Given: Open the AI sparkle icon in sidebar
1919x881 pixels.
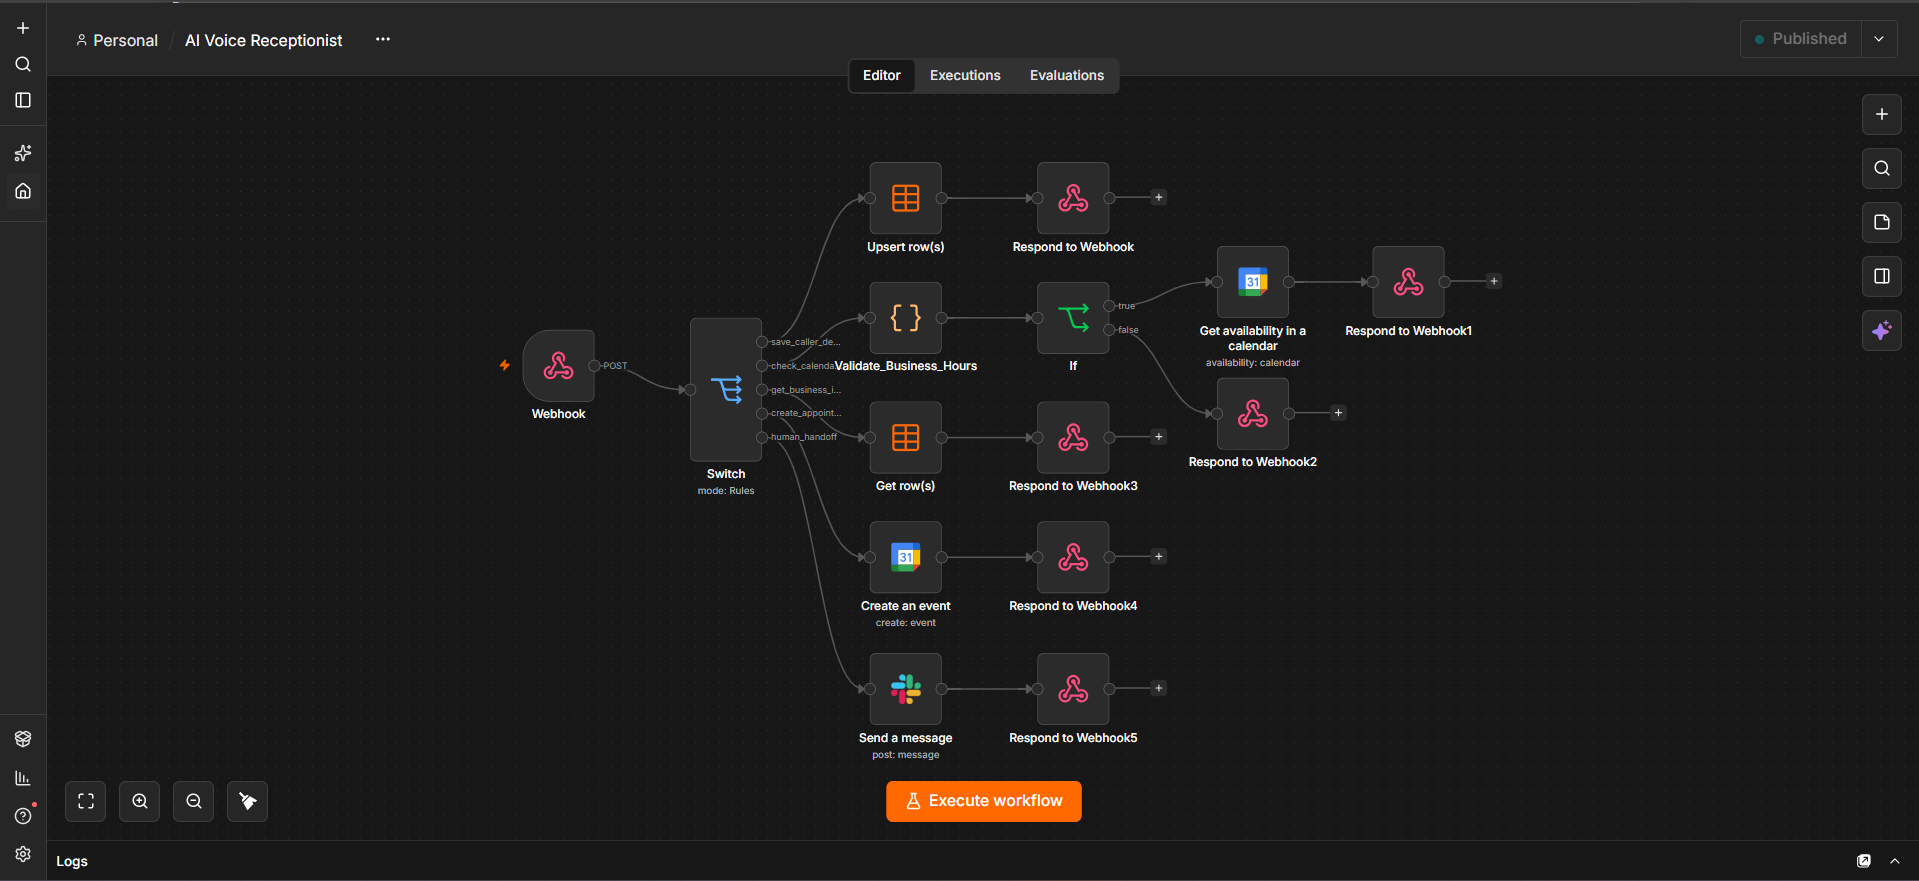Looking at the screenshot, I should click(x=23, y=153).
